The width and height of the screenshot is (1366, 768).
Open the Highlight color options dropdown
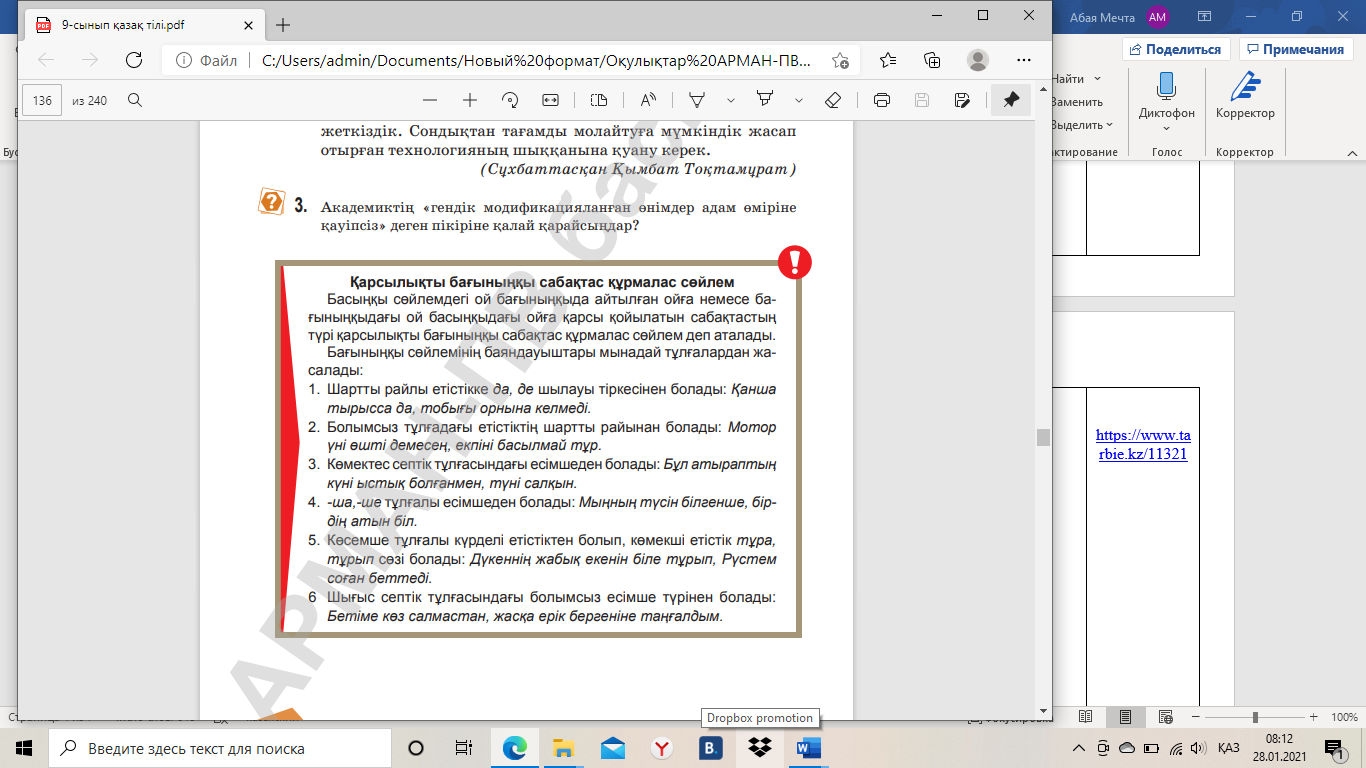tap(799, 100)
